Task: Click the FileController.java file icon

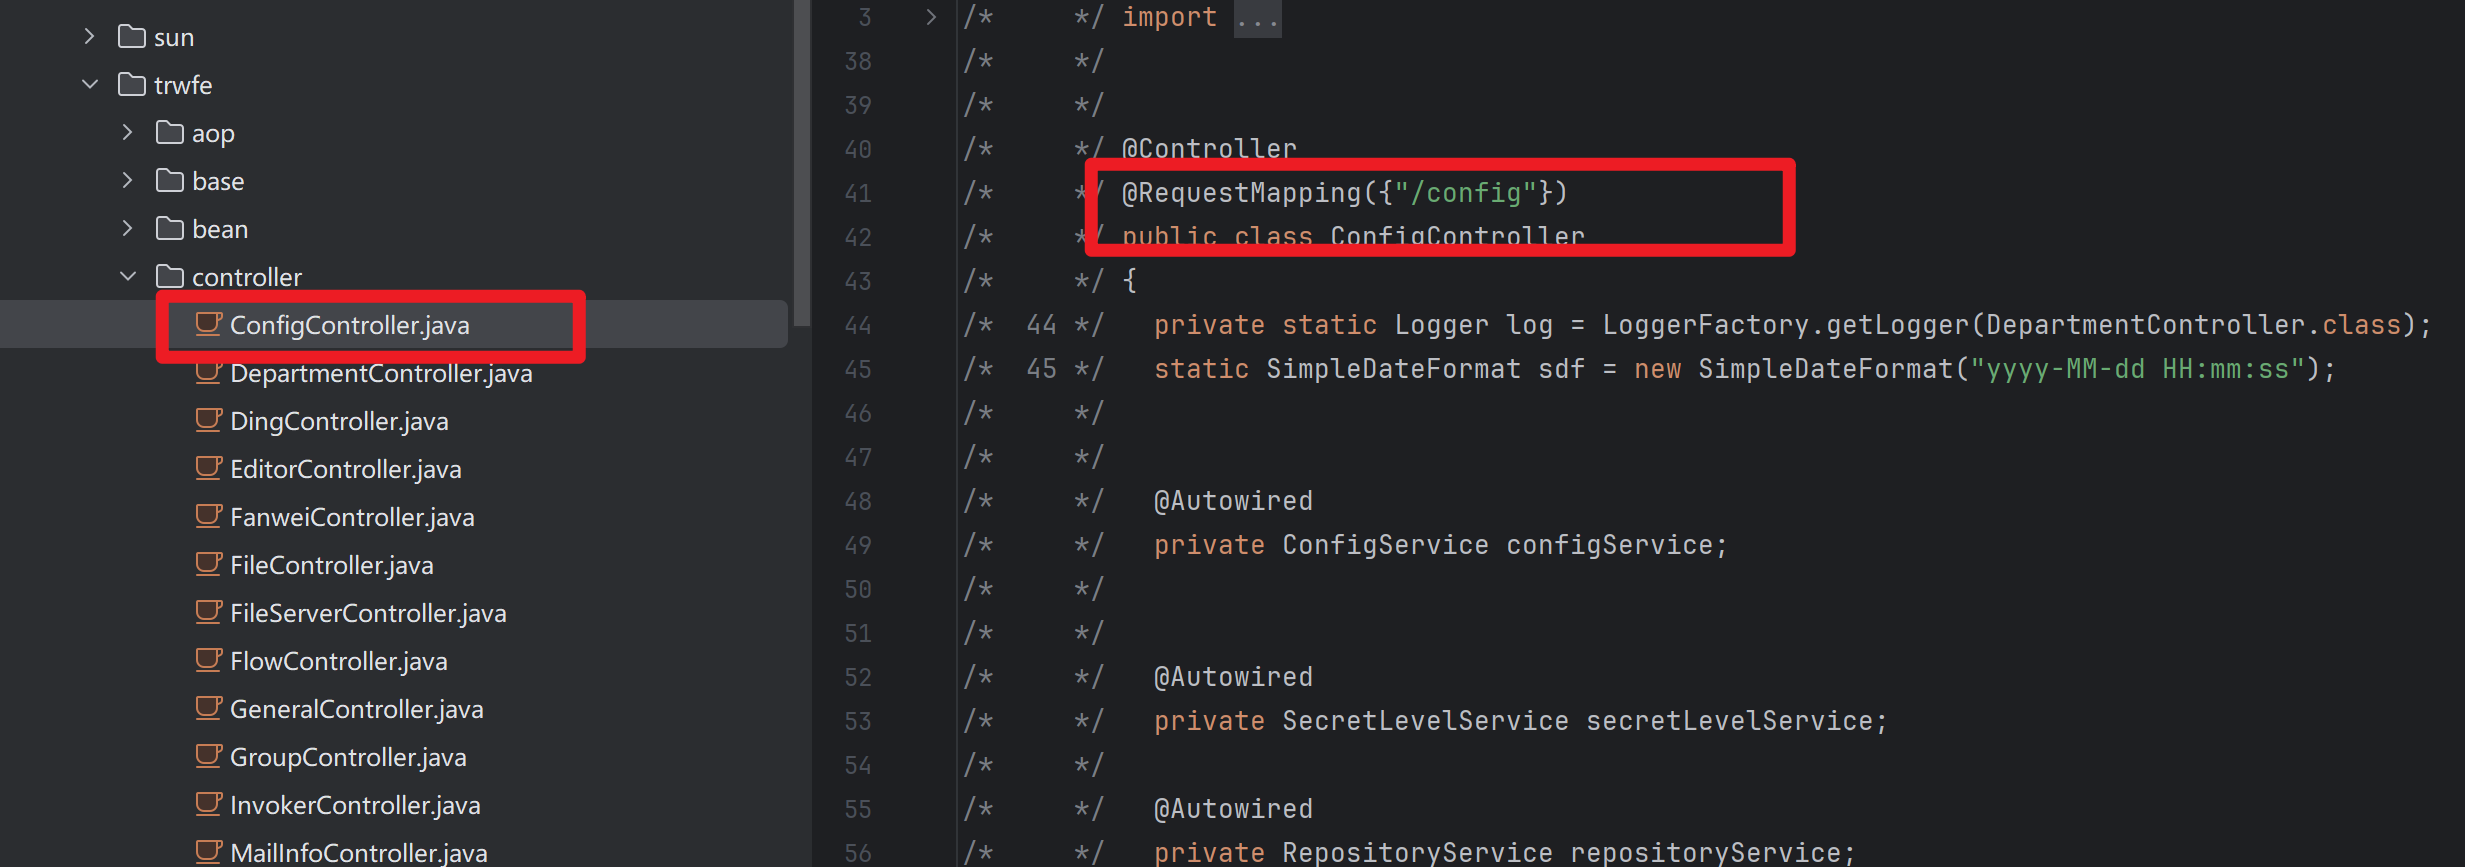Action: pos(208,565)
